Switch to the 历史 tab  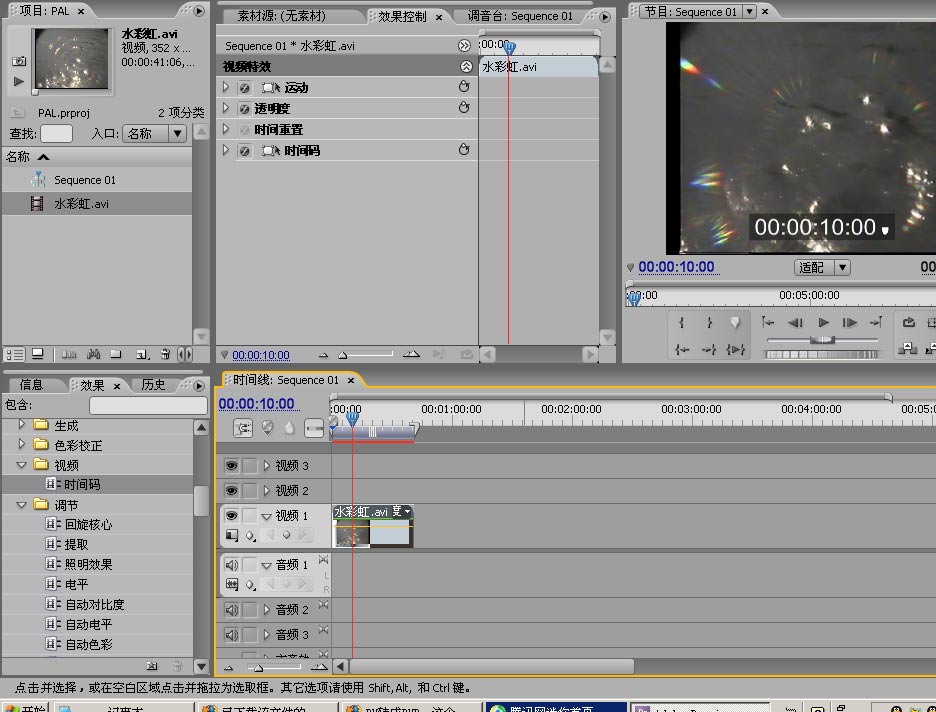pos(153,385)
